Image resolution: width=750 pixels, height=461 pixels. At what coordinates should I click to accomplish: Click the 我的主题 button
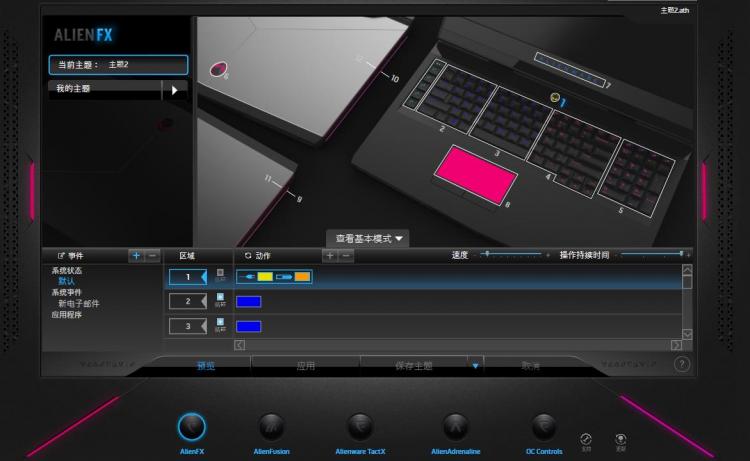coord(105,89)
